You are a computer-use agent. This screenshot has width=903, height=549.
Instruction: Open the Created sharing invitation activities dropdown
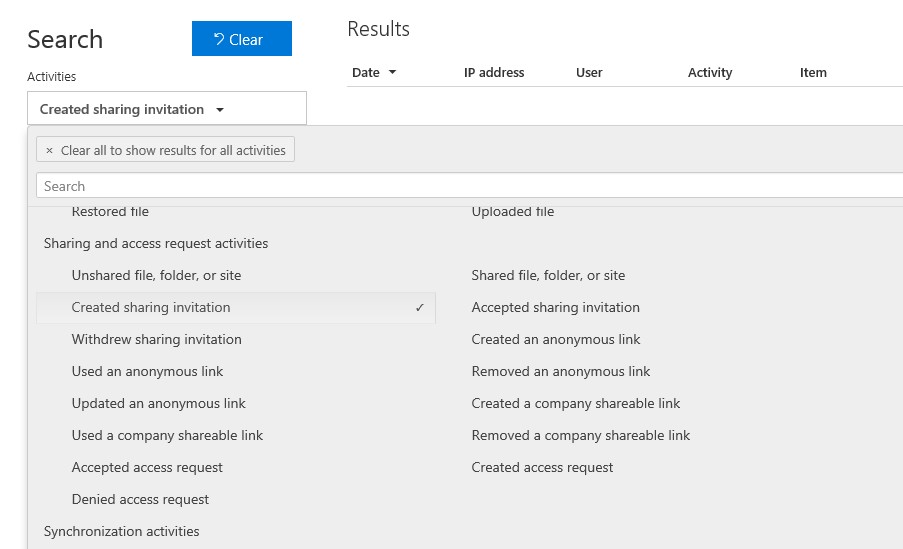(166, 108)
